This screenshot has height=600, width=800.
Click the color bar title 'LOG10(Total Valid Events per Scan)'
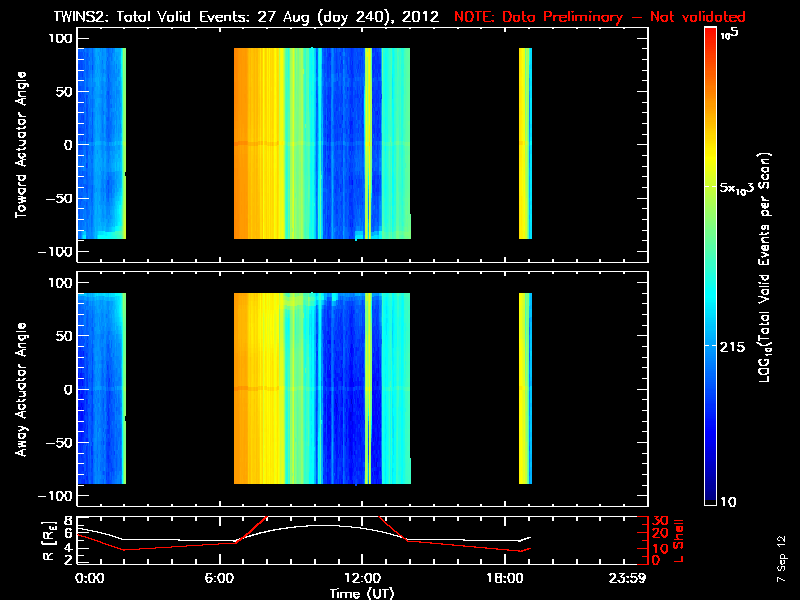[764, 267]
